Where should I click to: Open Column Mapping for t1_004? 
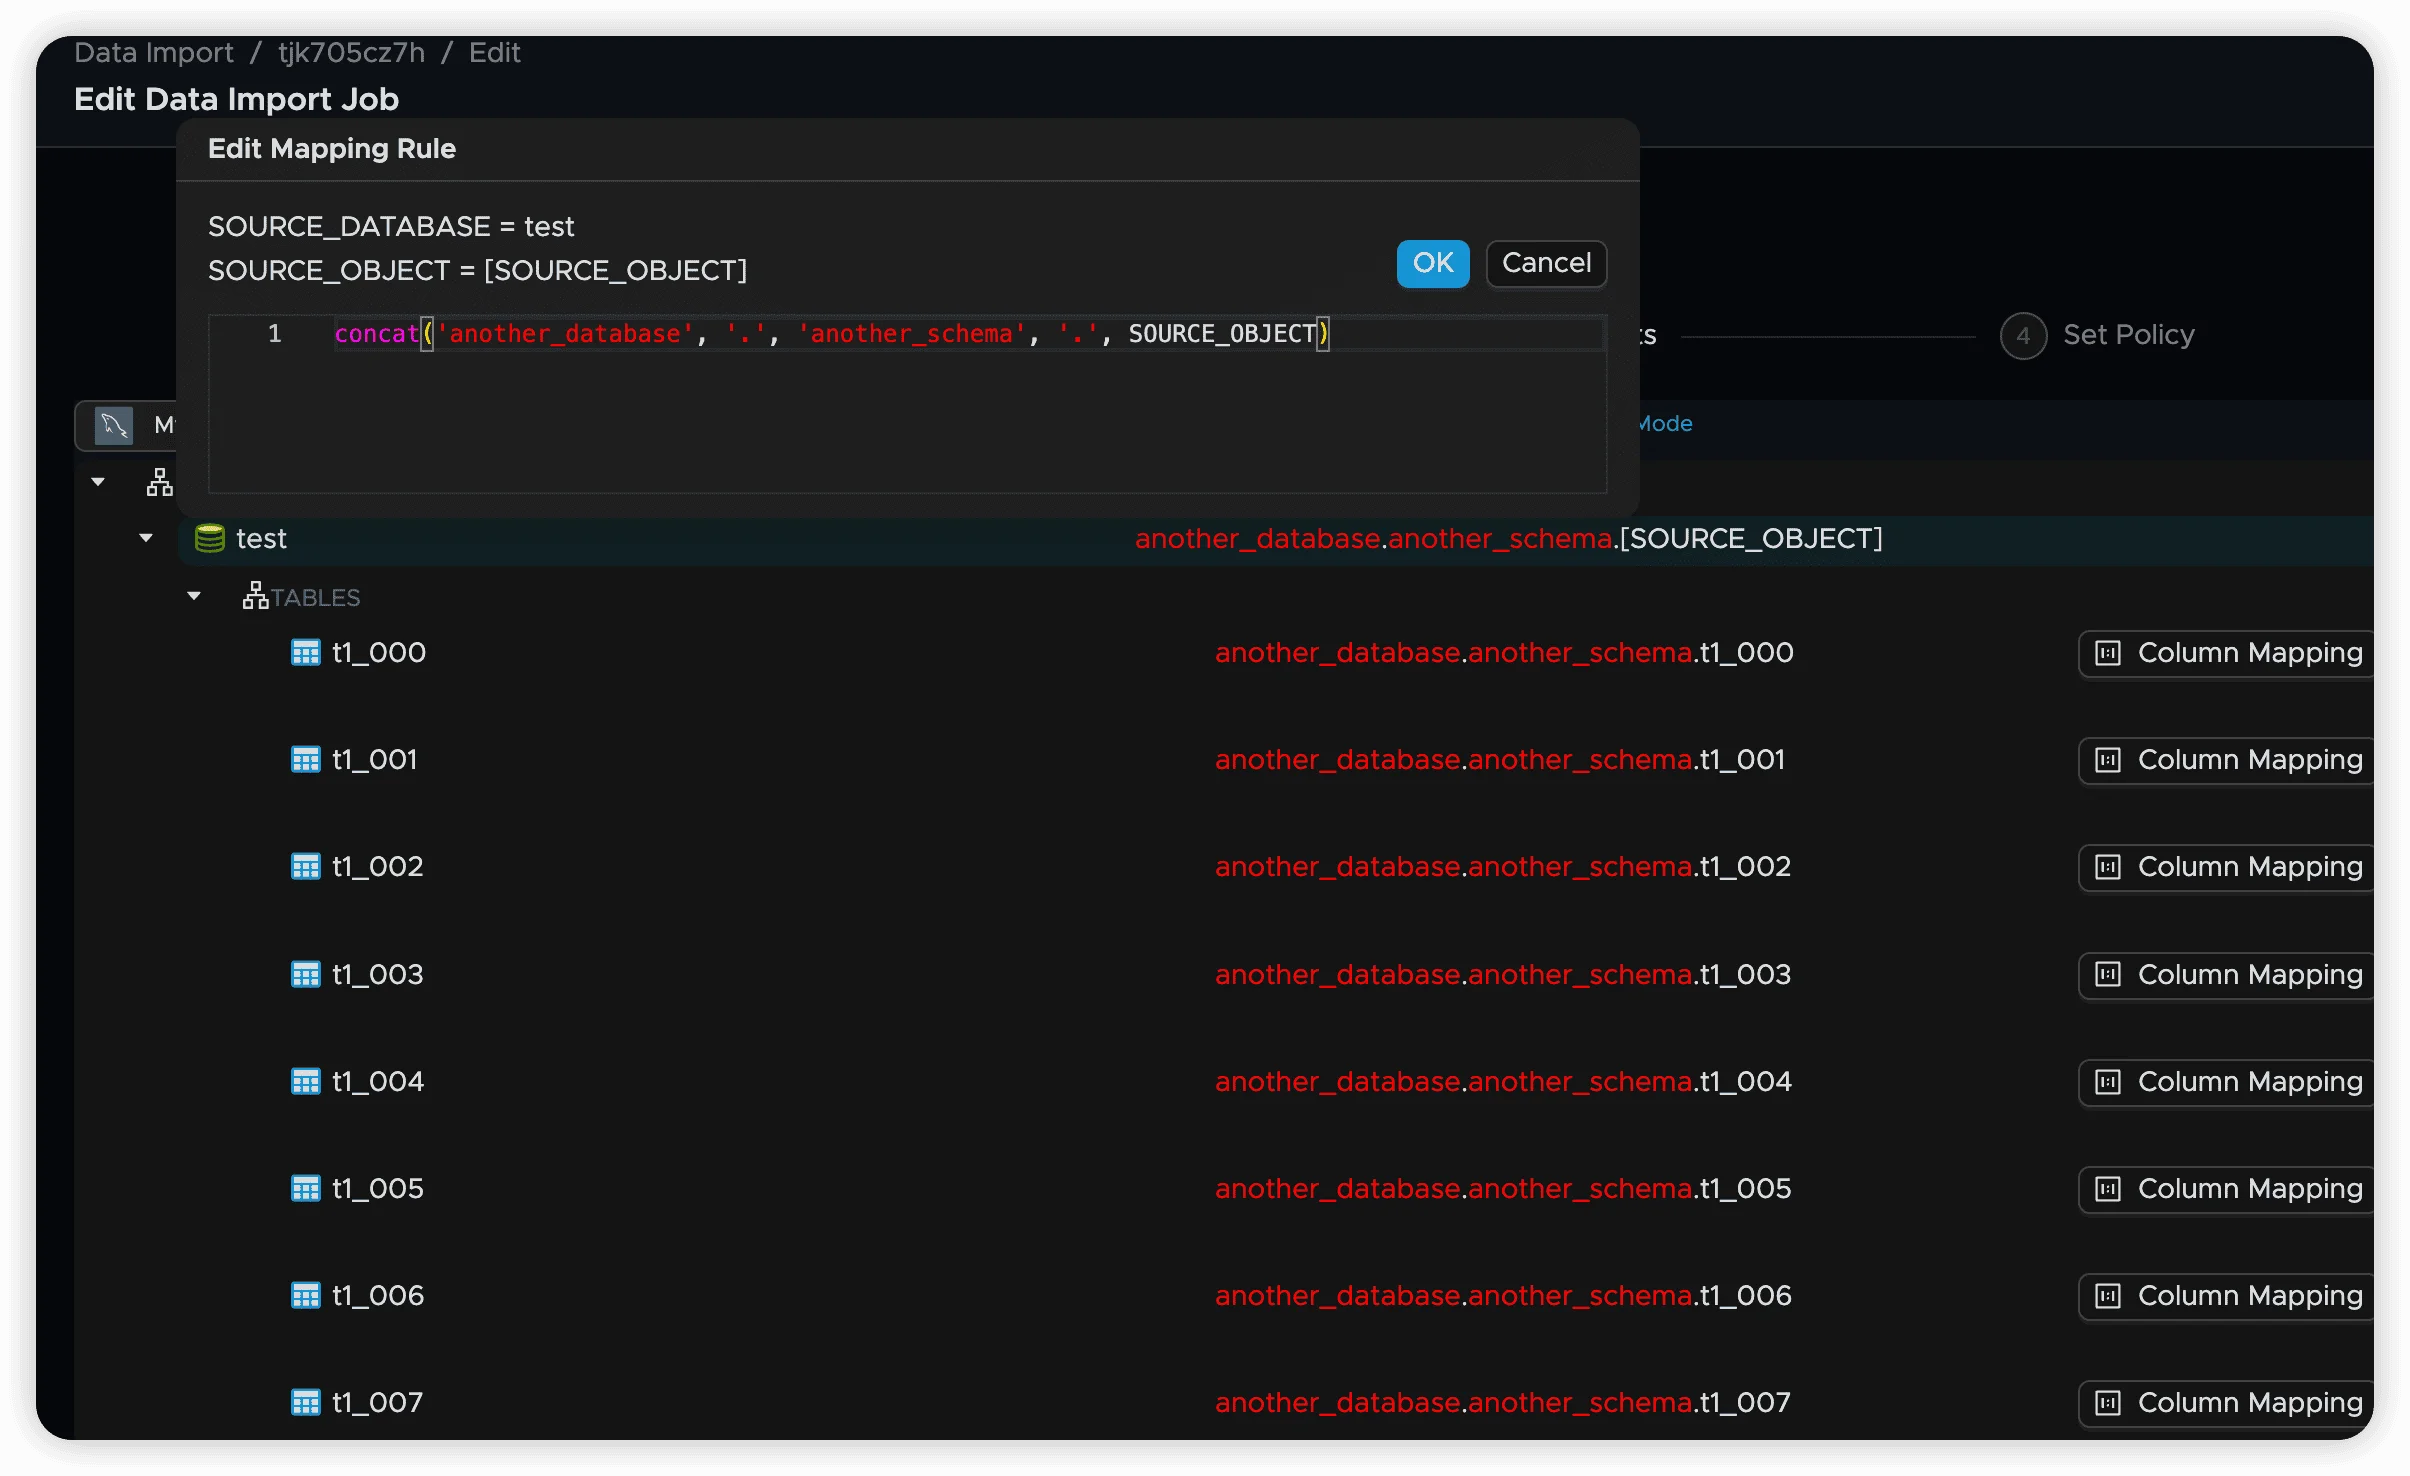point(2228,1083)
